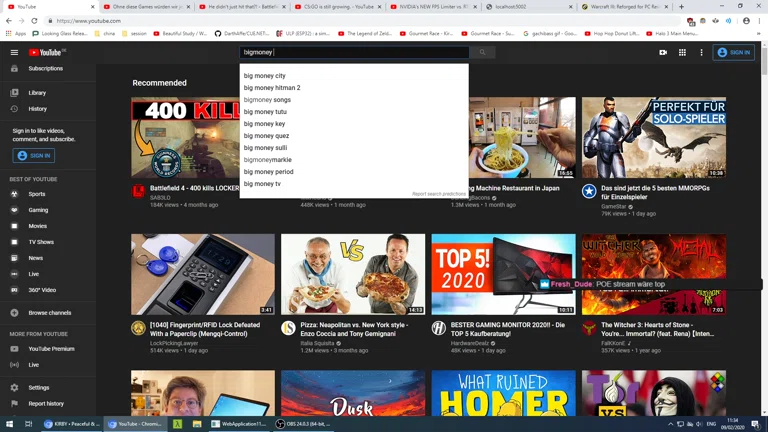Viewport: 768px width, 432px height.
Task: Open the Apps bookmark shortcut
Action: click(x=16, y=34)
